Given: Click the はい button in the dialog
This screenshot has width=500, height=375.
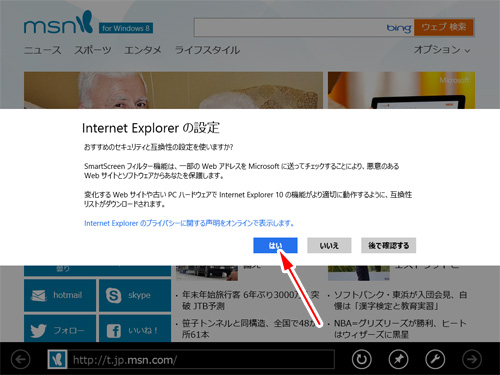Looking at the screenshot, I should 275,245.
